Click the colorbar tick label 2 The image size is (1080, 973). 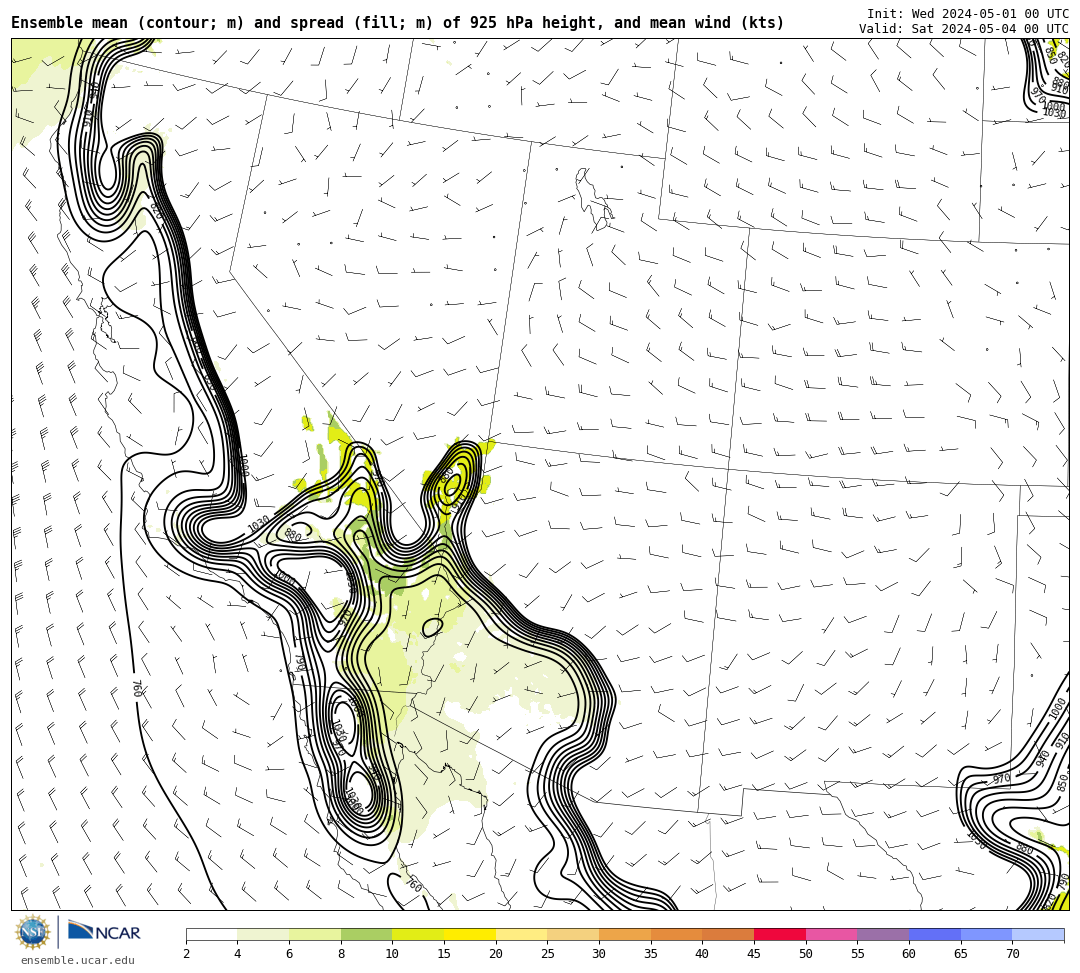point(186,954)
